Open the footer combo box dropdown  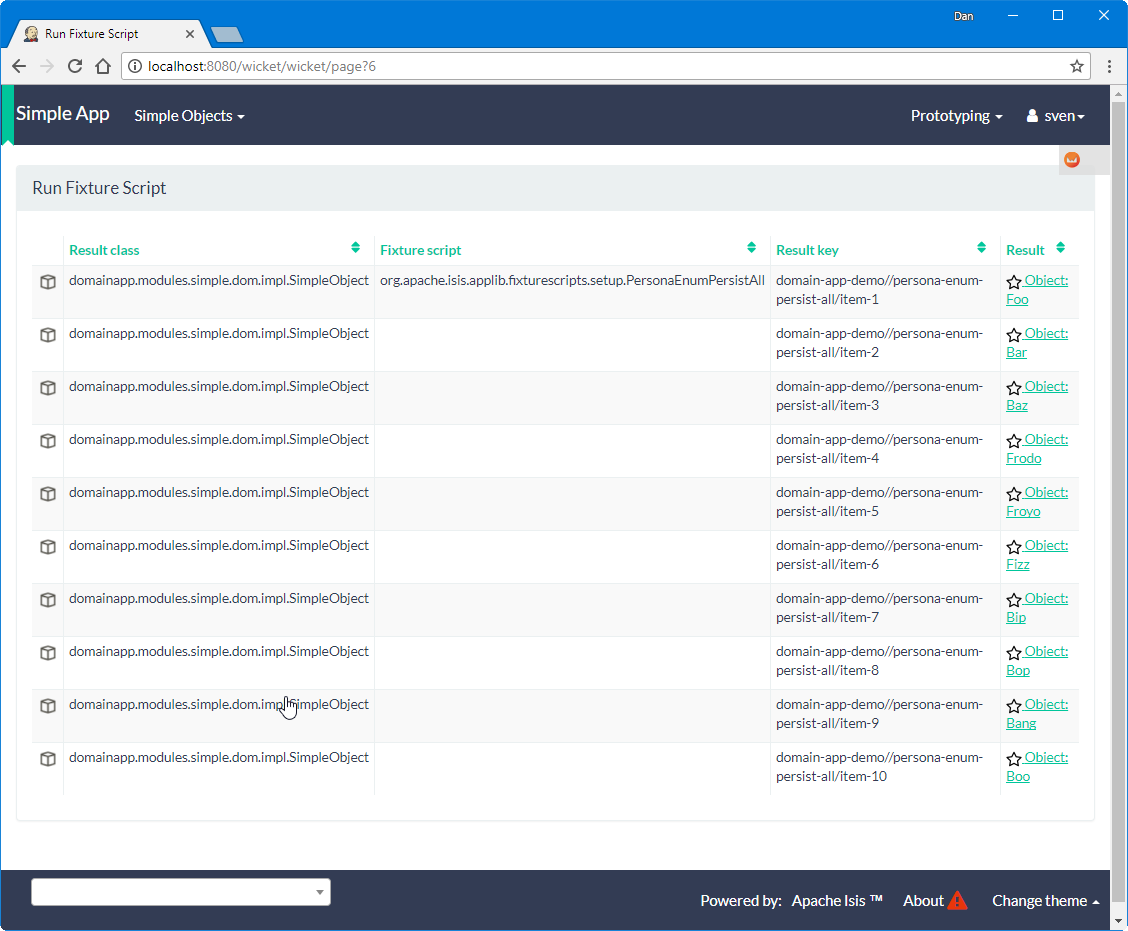point(320,892)
